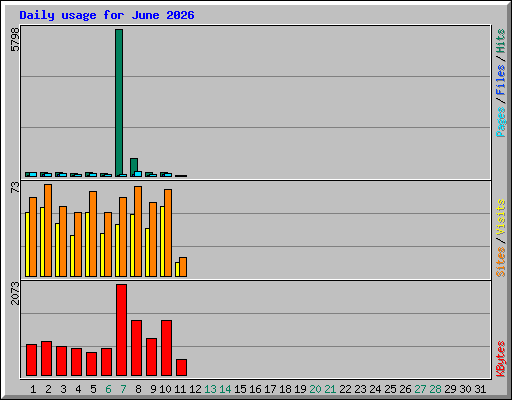Click the red KBytes bar for day 5
The width and height of the screenshot is (512, 400).
click(91, 364)
